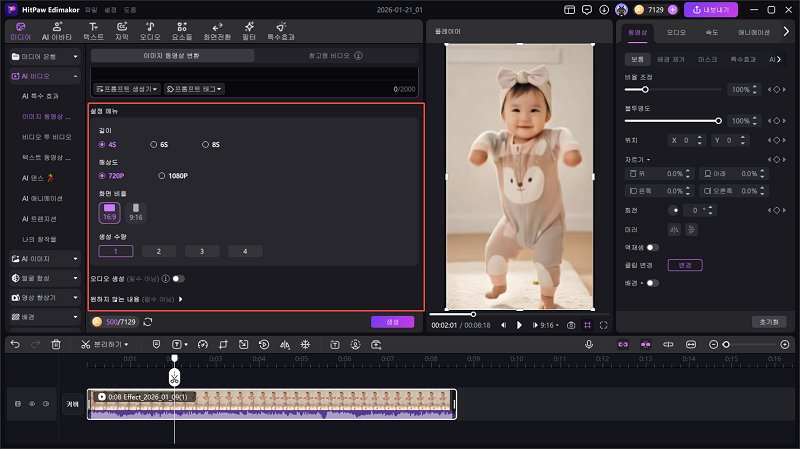Expand the Media Library dropdown
The width and height of the screenshot is (800, 449).
(x=76, y=57)
